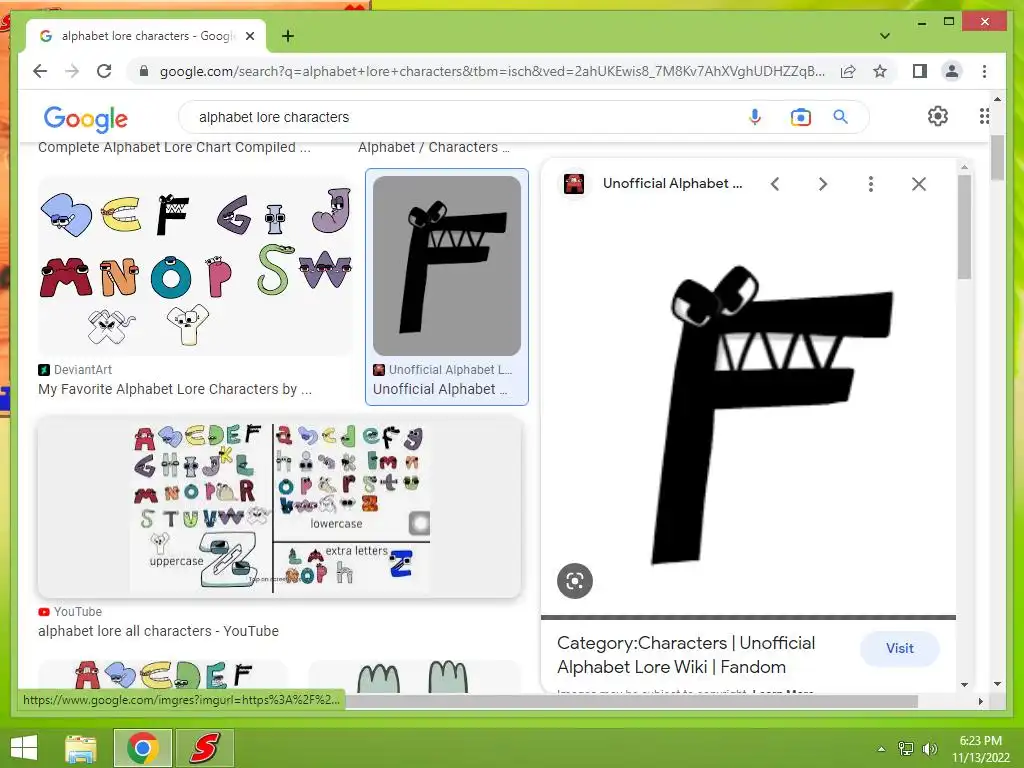Image resolution: width=1024 pixels, height=768 pixels.
Task: Click the address bar URL
Action: [x=491, y=71]
